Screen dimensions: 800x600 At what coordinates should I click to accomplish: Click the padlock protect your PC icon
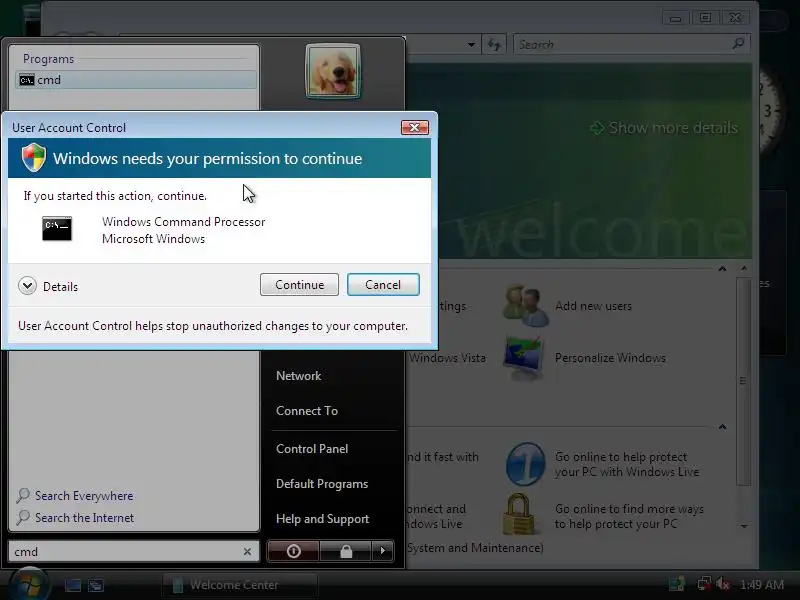[519, 514]
